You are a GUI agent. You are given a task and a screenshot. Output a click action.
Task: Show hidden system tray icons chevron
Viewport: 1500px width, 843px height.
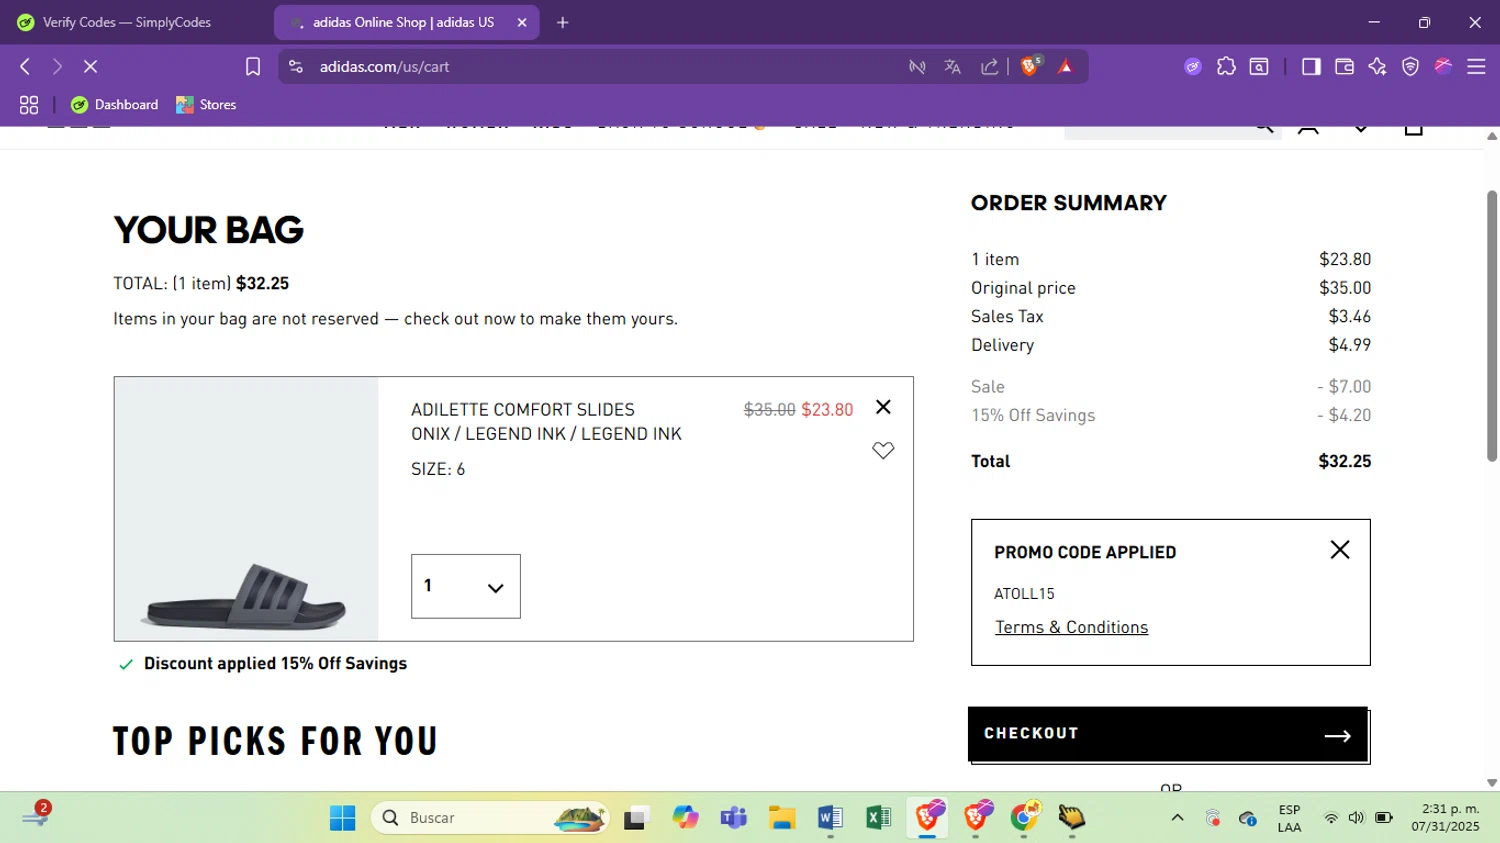tap(1177, 818)
